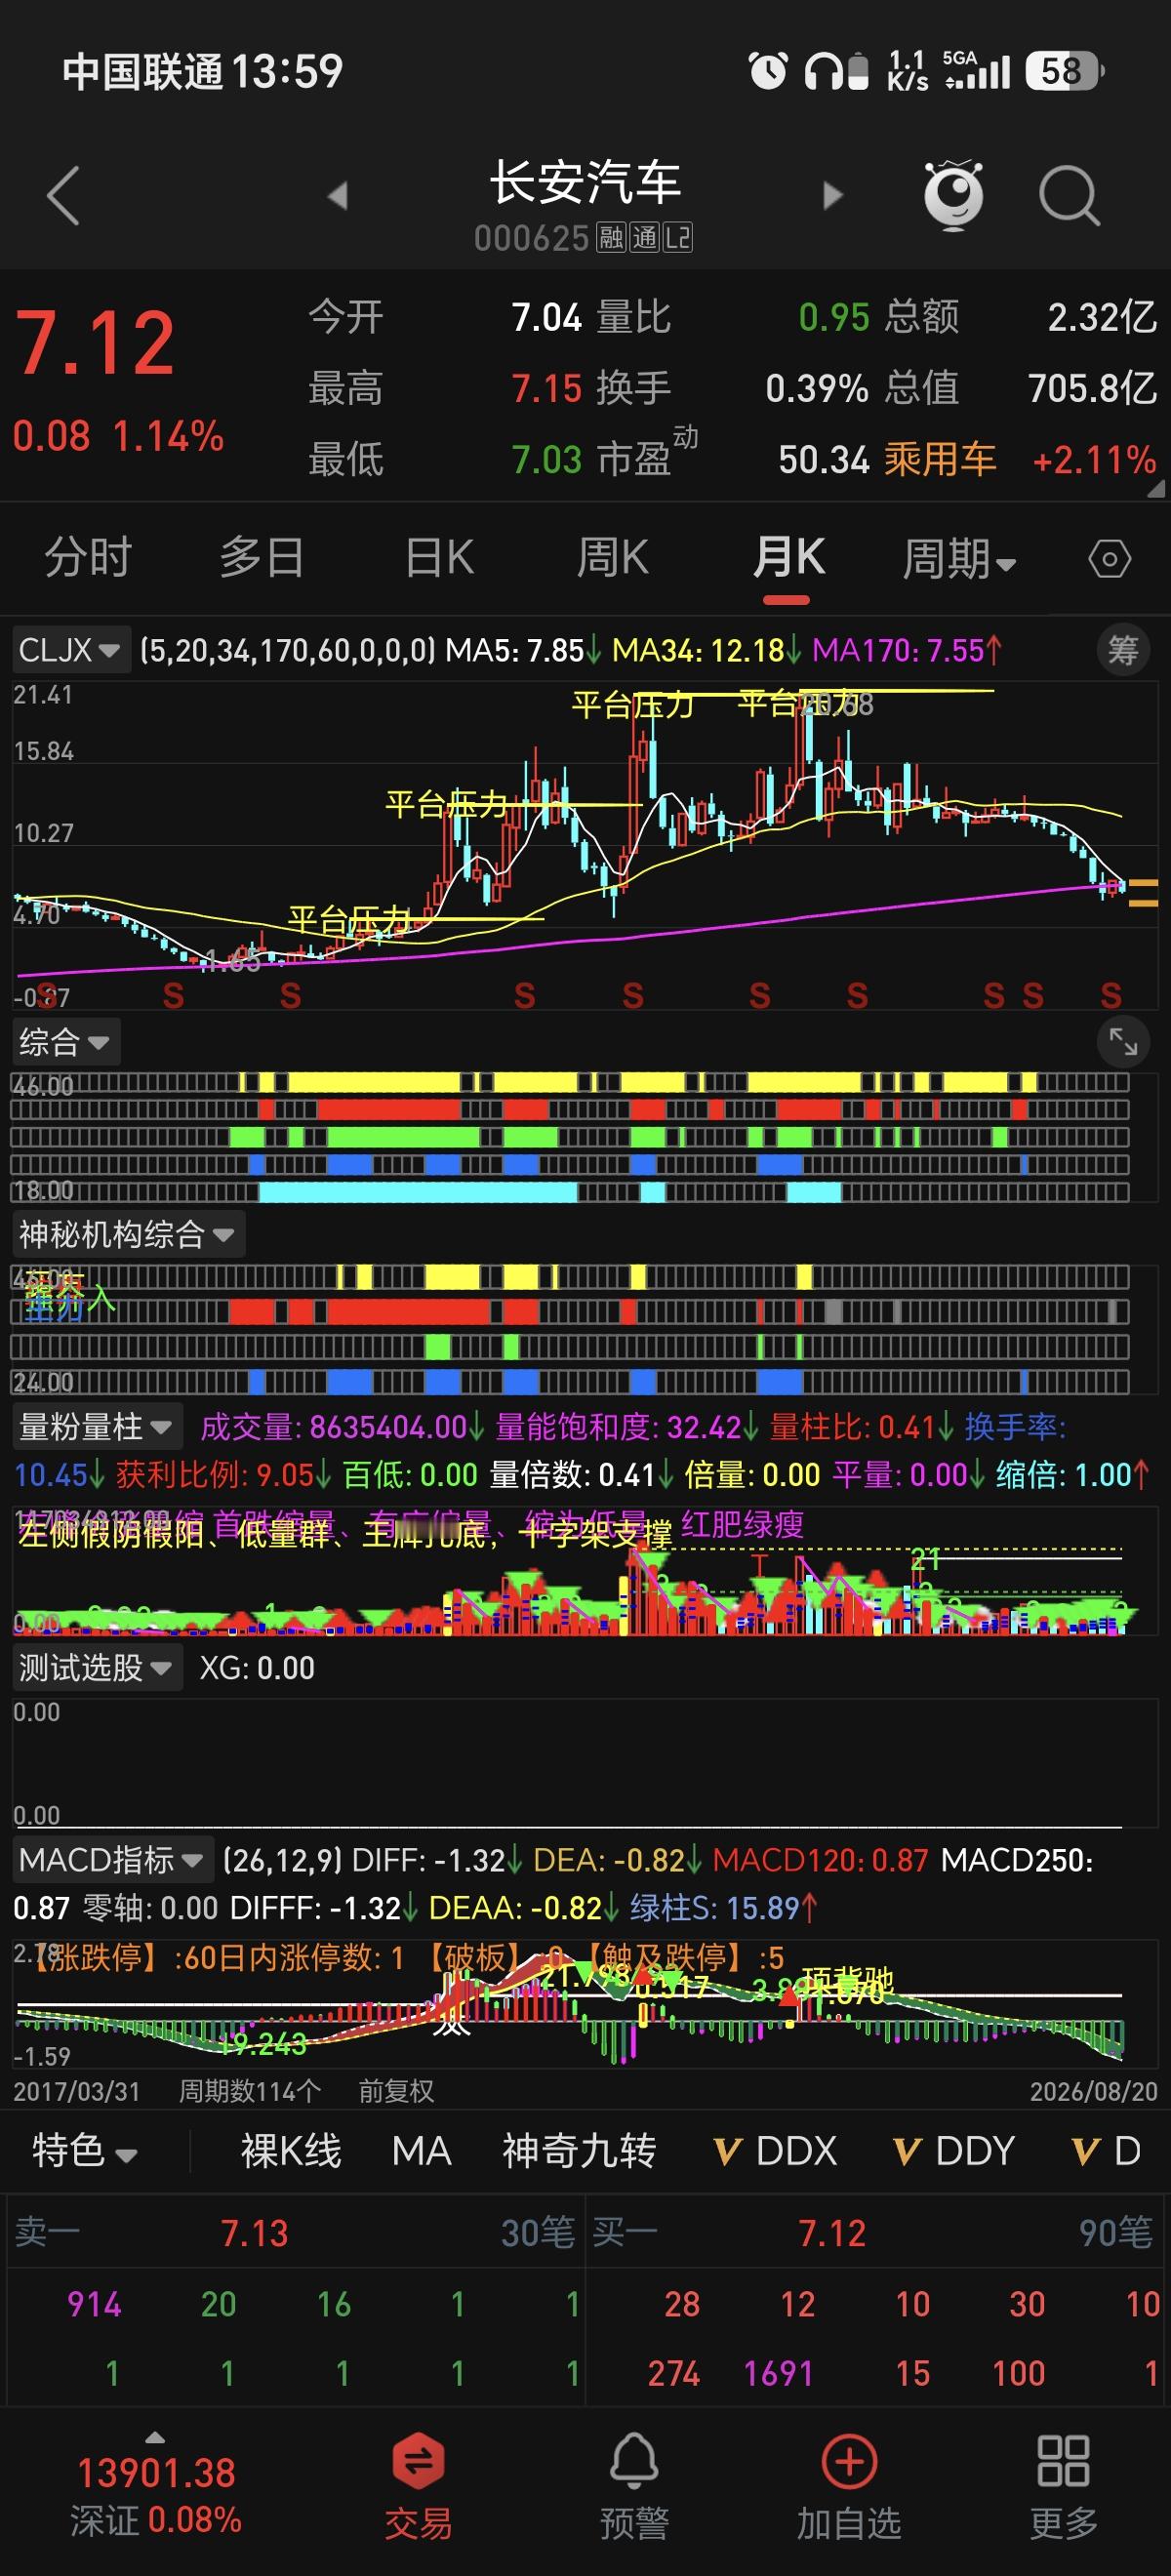Open the 神秘机构综合 dropdown
This screenshot has width=1171, height=2576.
pos(128,1235)
